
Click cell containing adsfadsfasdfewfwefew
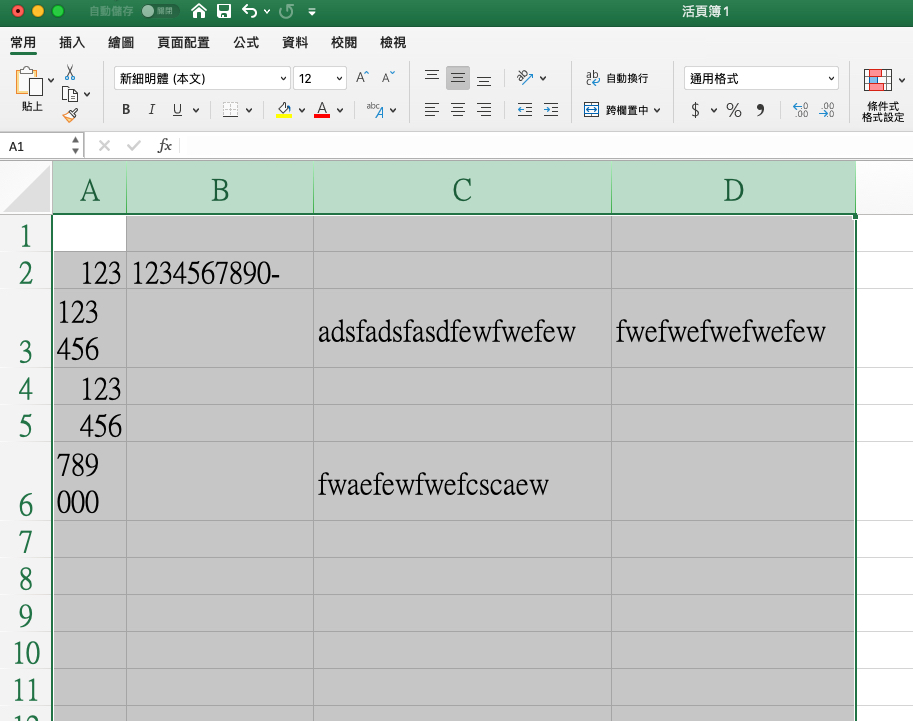pos(462,328)
